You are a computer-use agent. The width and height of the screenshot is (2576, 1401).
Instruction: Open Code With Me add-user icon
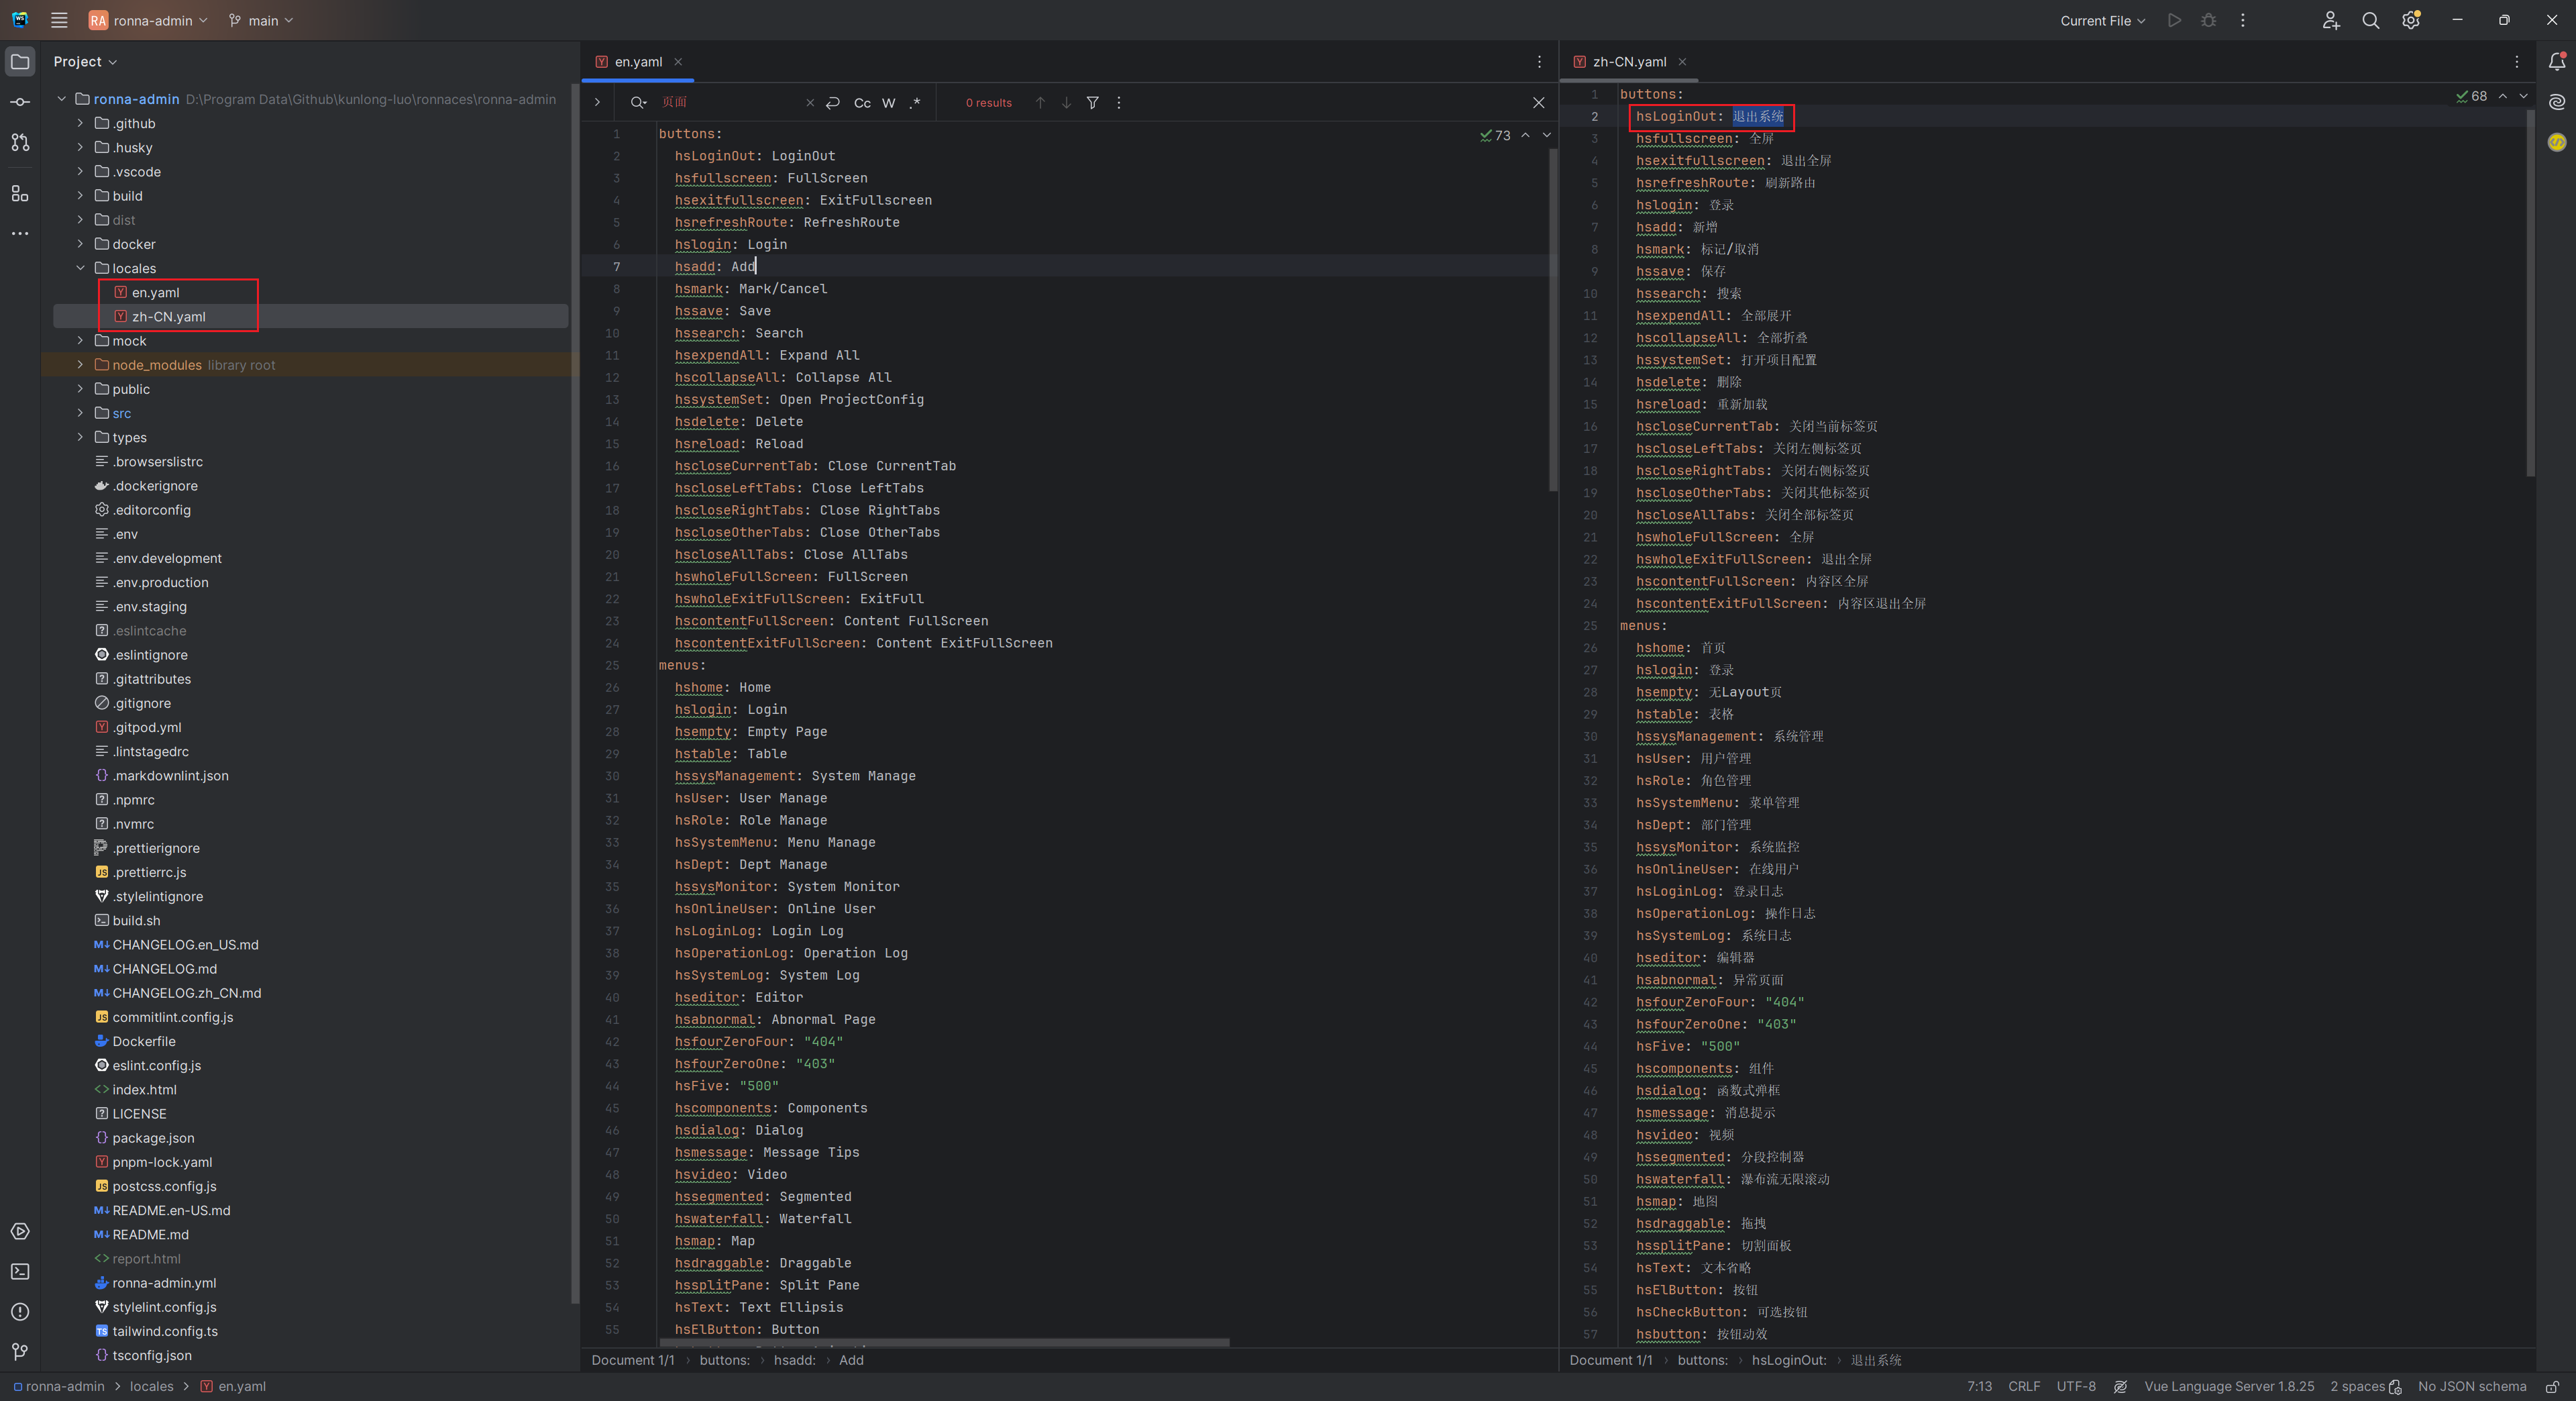[2330, 20]
